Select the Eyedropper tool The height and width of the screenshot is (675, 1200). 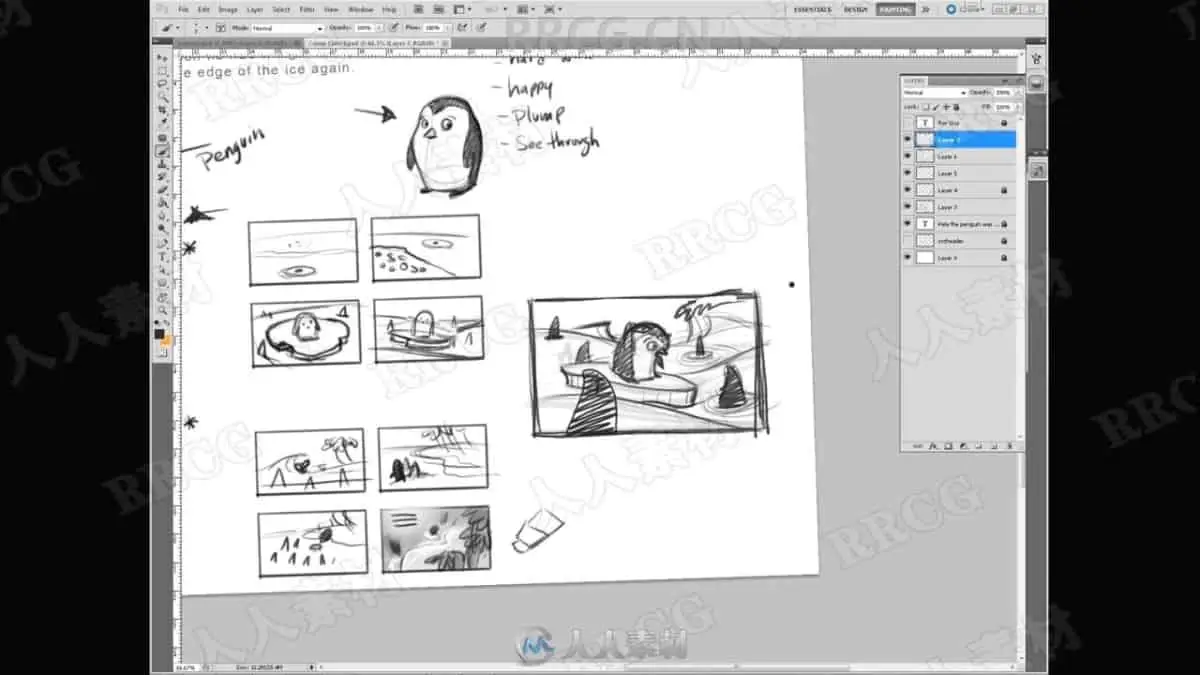coord(161,120)
